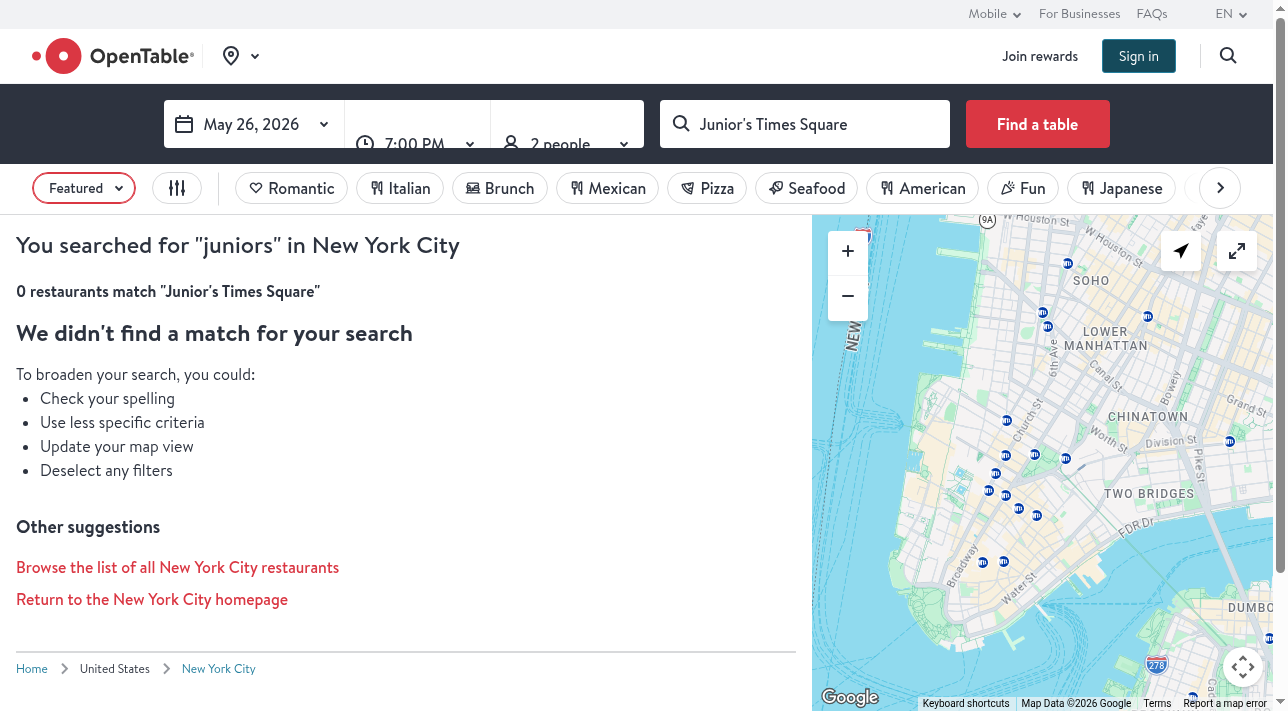The image size is (1288, 711).
Task: Click the map current location arrow icon
Action: [x=1181, y=251]
